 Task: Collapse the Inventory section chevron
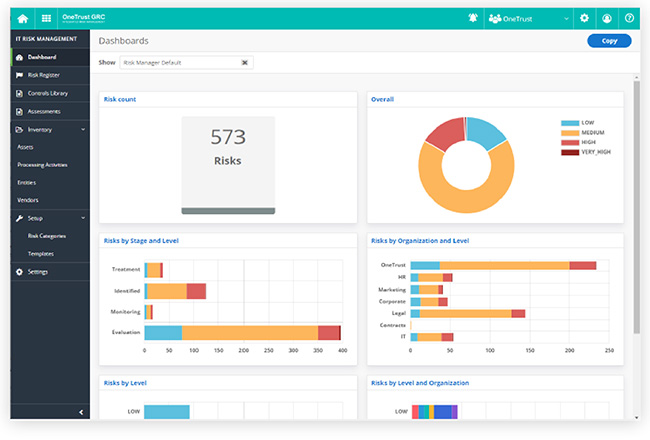[x=83, y=129]
